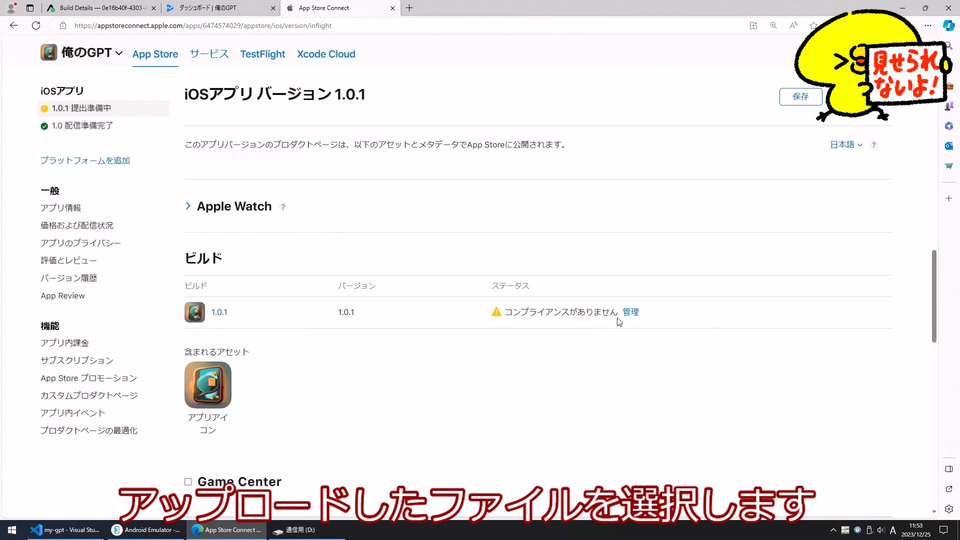Open App Store プロモーション in the sidebar
The height and width of the screenshot is (540, 960).
click(x=89, y=378)
